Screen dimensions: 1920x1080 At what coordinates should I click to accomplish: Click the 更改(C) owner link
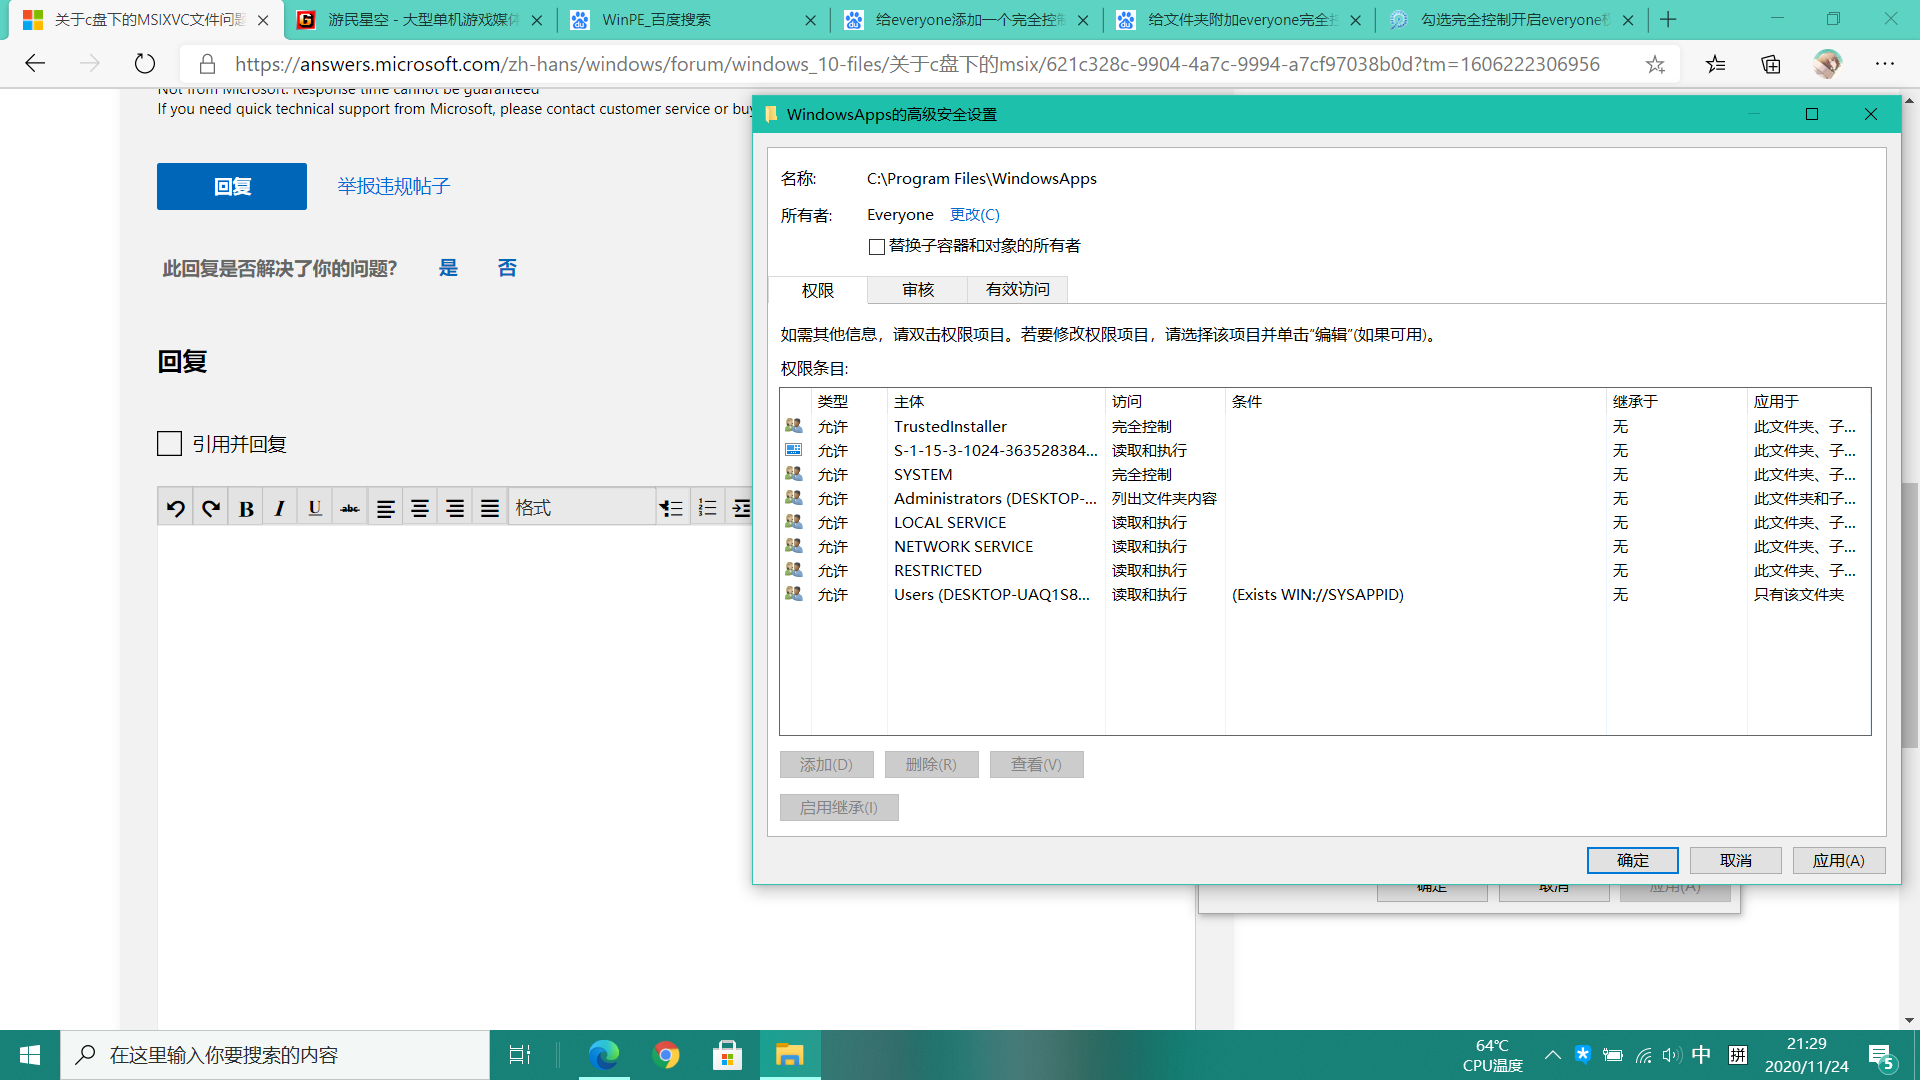tap(974, 215)
